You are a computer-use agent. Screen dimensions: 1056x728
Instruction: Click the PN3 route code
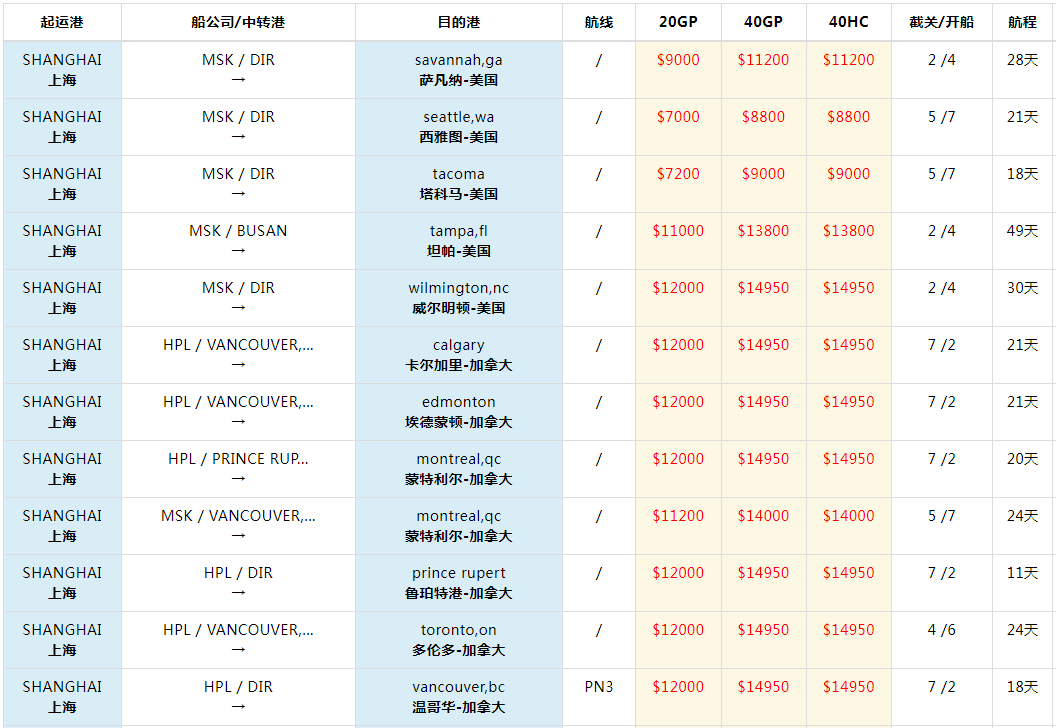coord(598,687)
